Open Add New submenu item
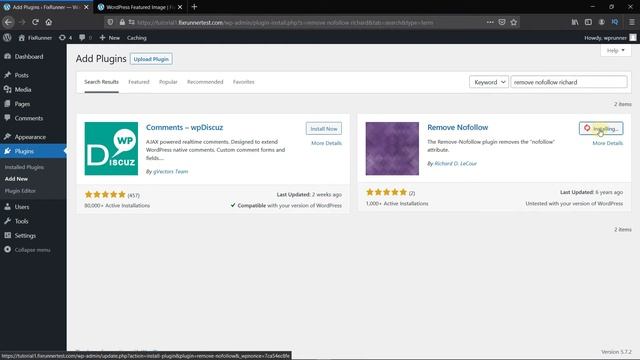 [16, 179]
